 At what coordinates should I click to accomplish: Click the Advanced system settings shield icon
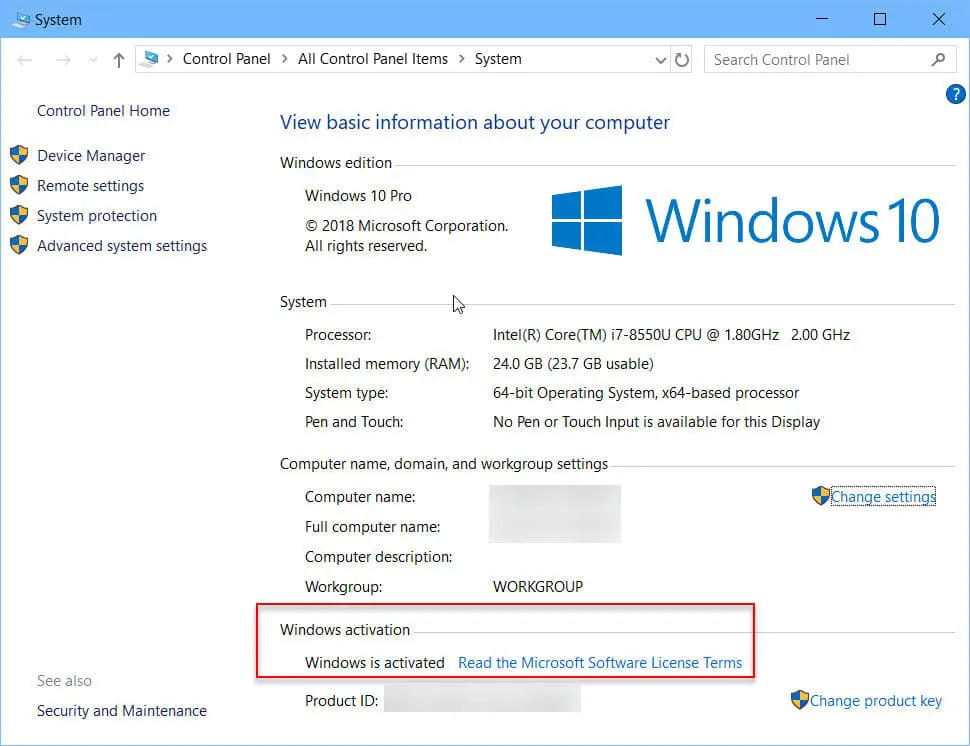(x=20, y=245)
